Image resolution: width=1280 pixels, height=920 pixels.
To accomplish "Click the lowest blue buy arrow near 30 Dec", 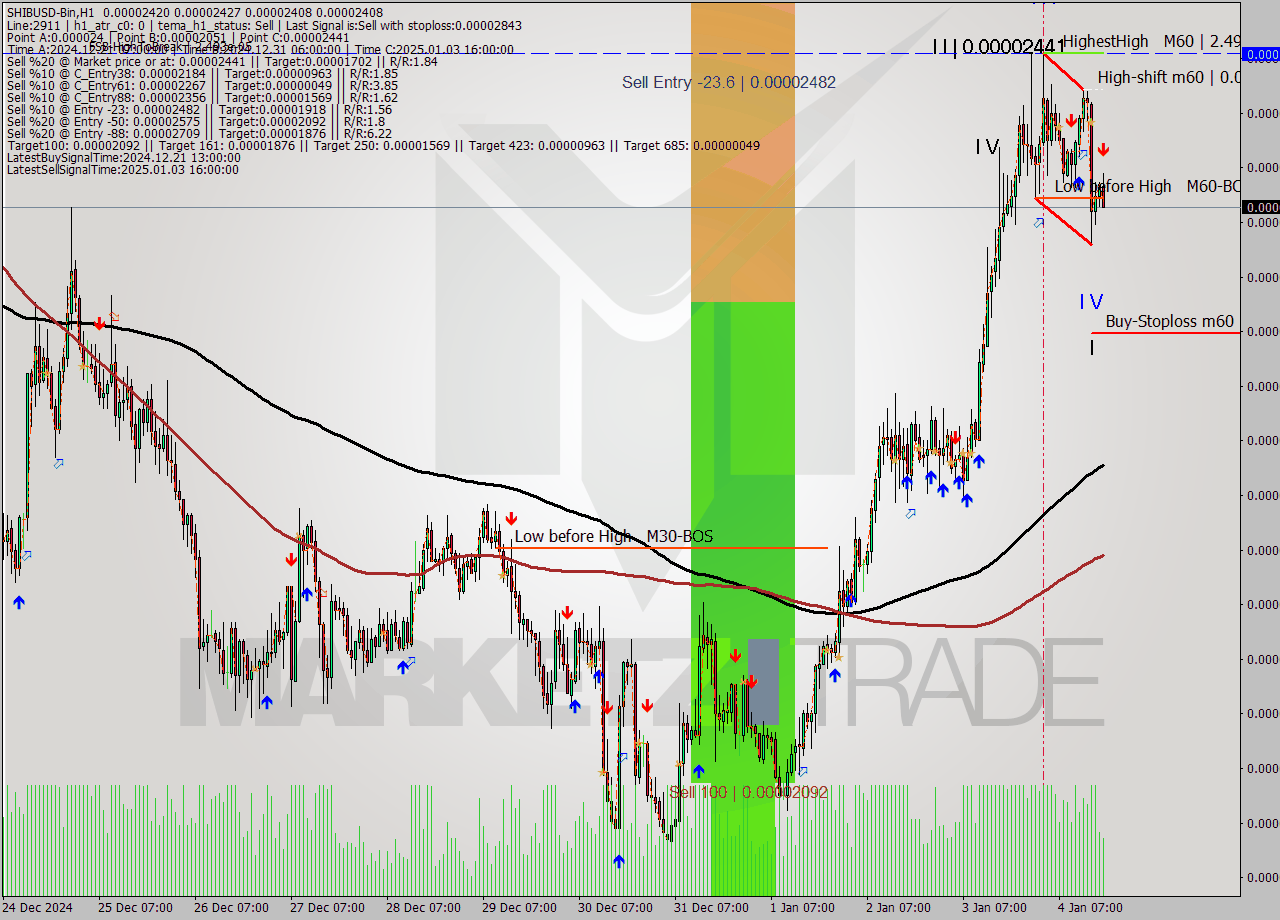I will (x=619, y=860).
